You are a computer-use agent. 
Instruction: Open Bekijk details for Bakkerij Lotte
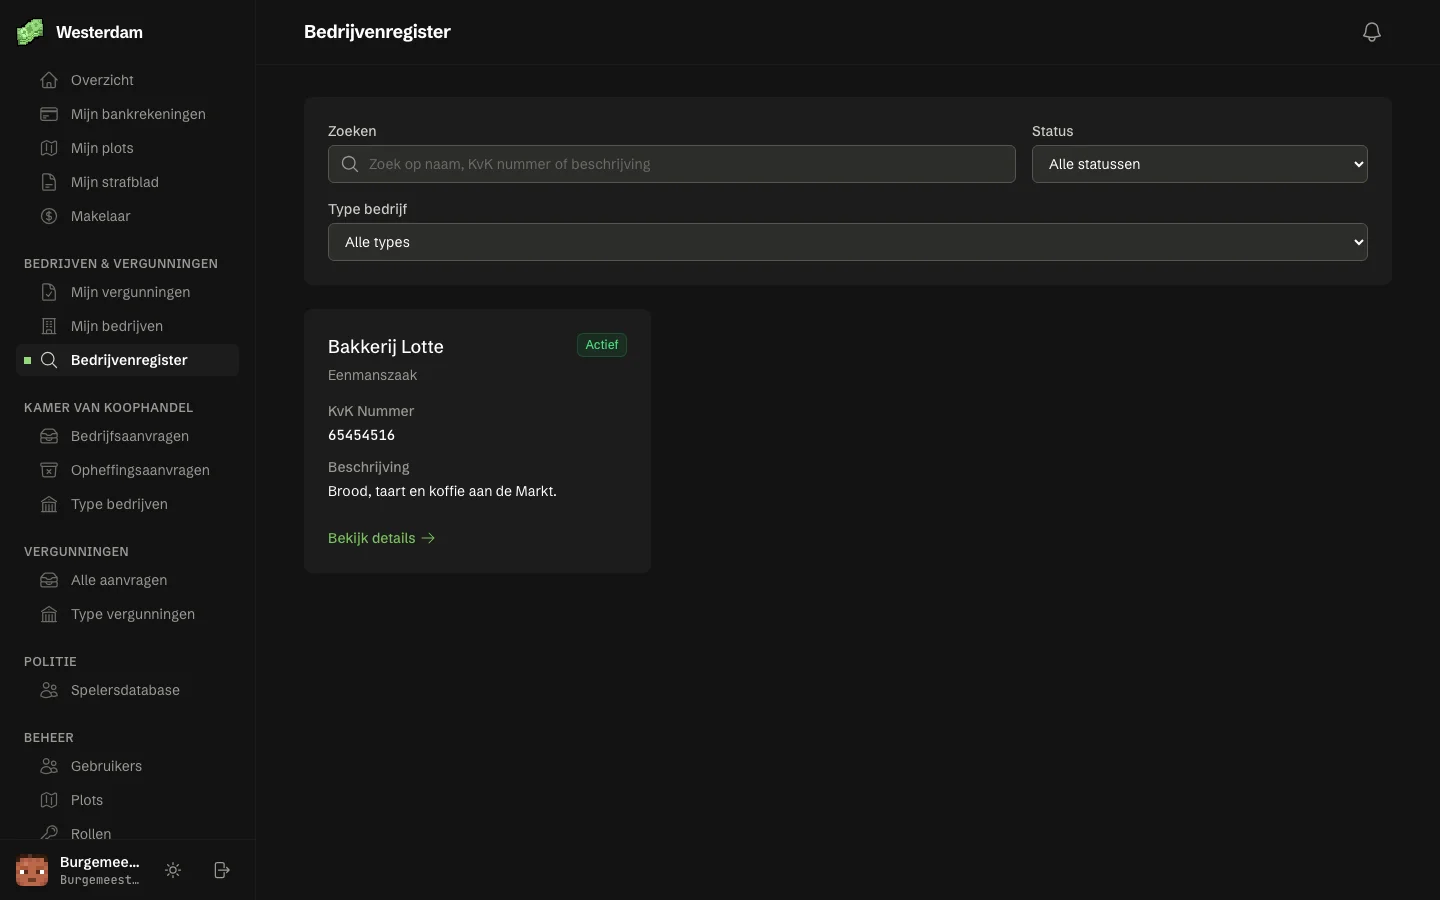(x=382, y=538)
